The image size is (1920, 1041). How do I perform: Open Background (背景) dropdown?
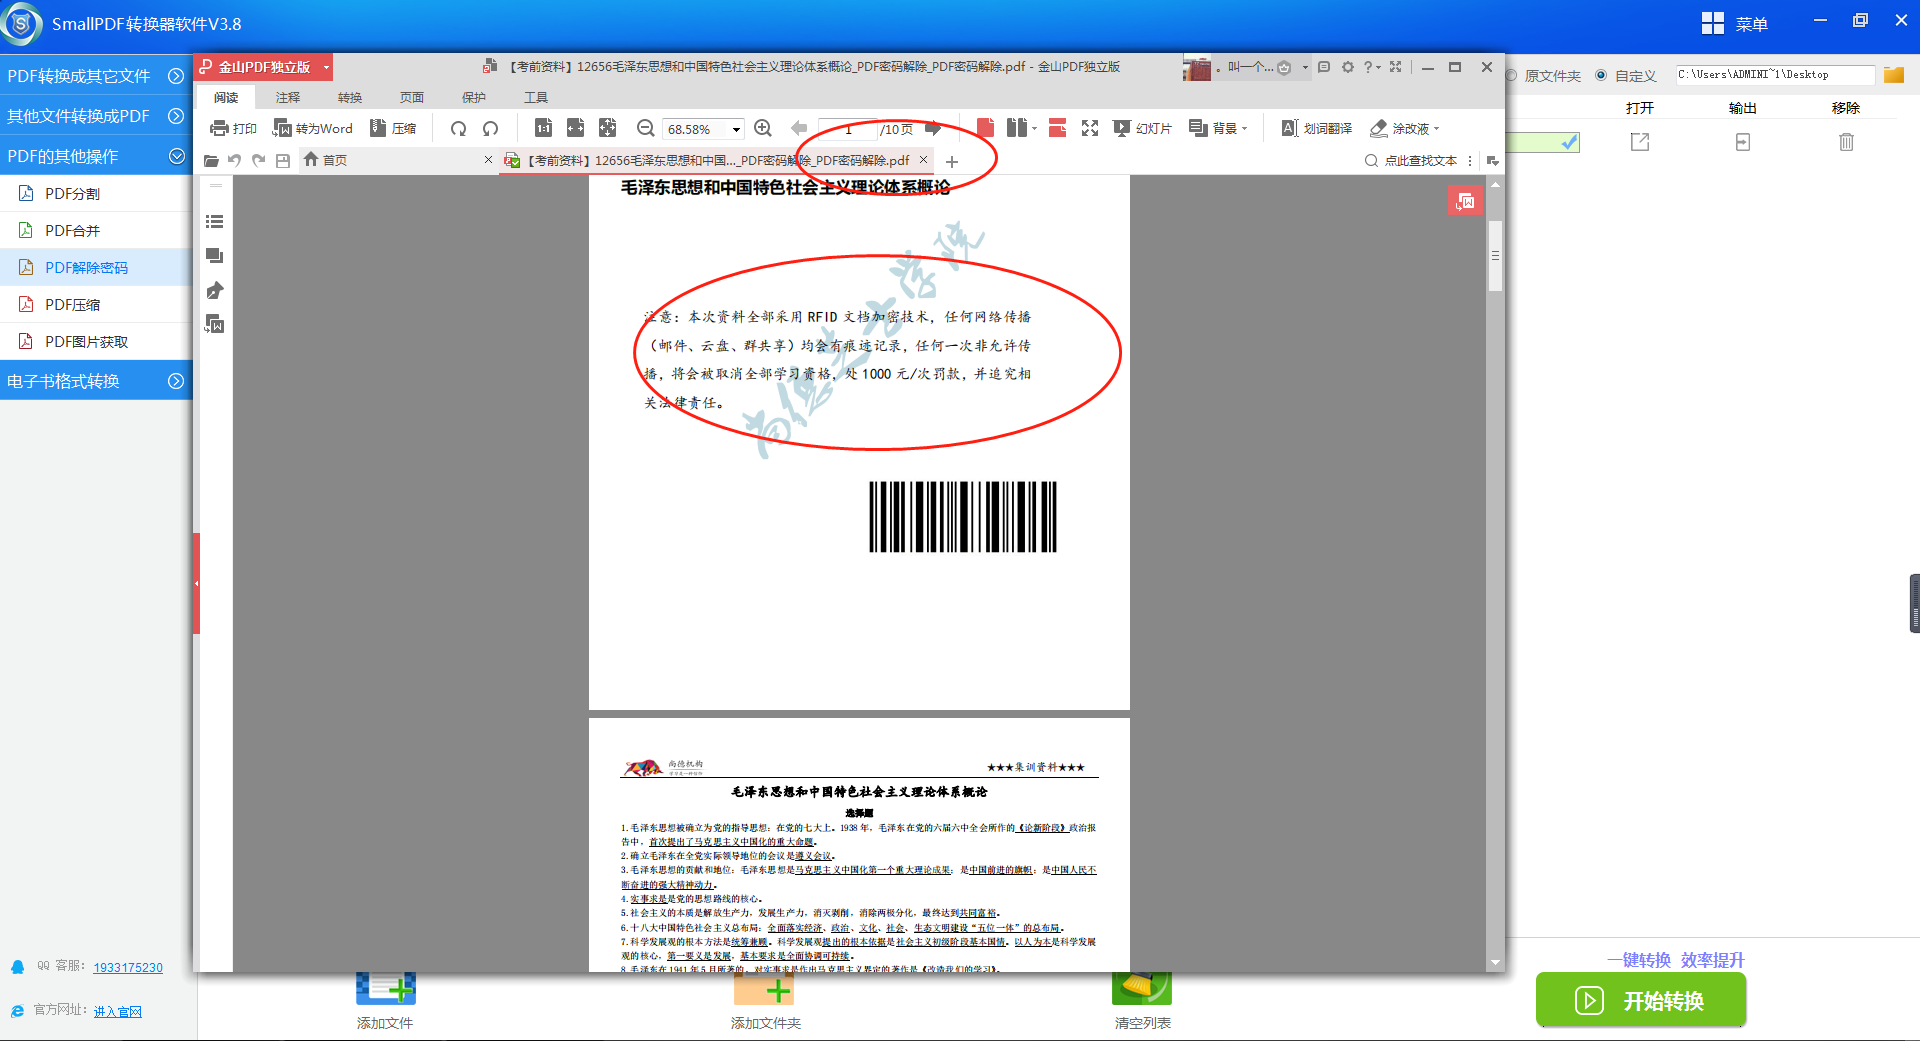(1218, 128)
